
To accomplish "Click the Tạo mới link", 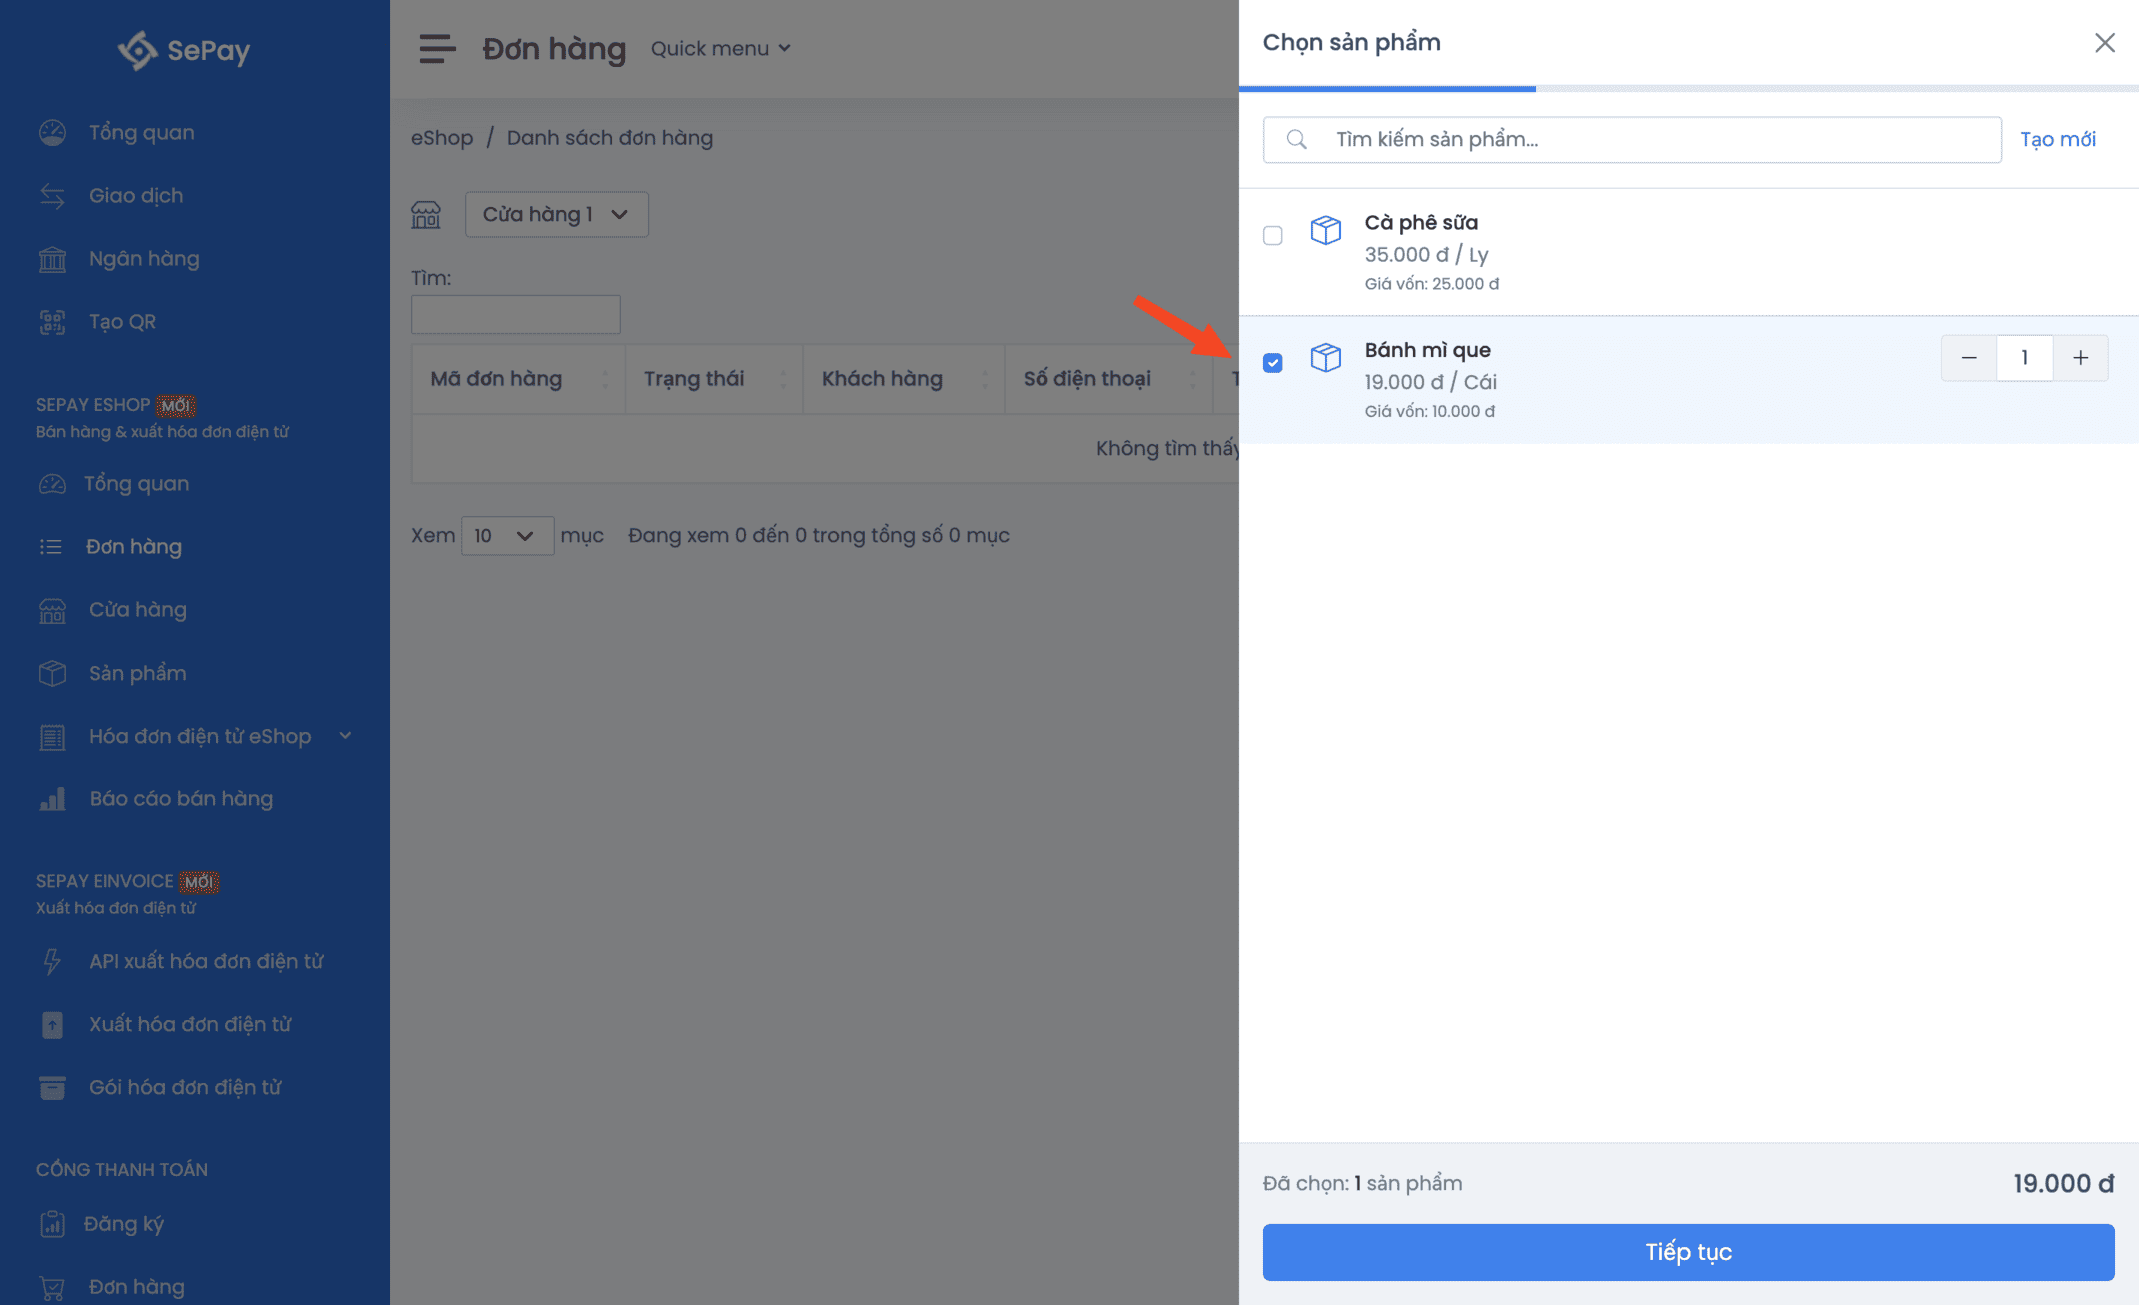I will pyautogui.click(x=2057, y=140).
